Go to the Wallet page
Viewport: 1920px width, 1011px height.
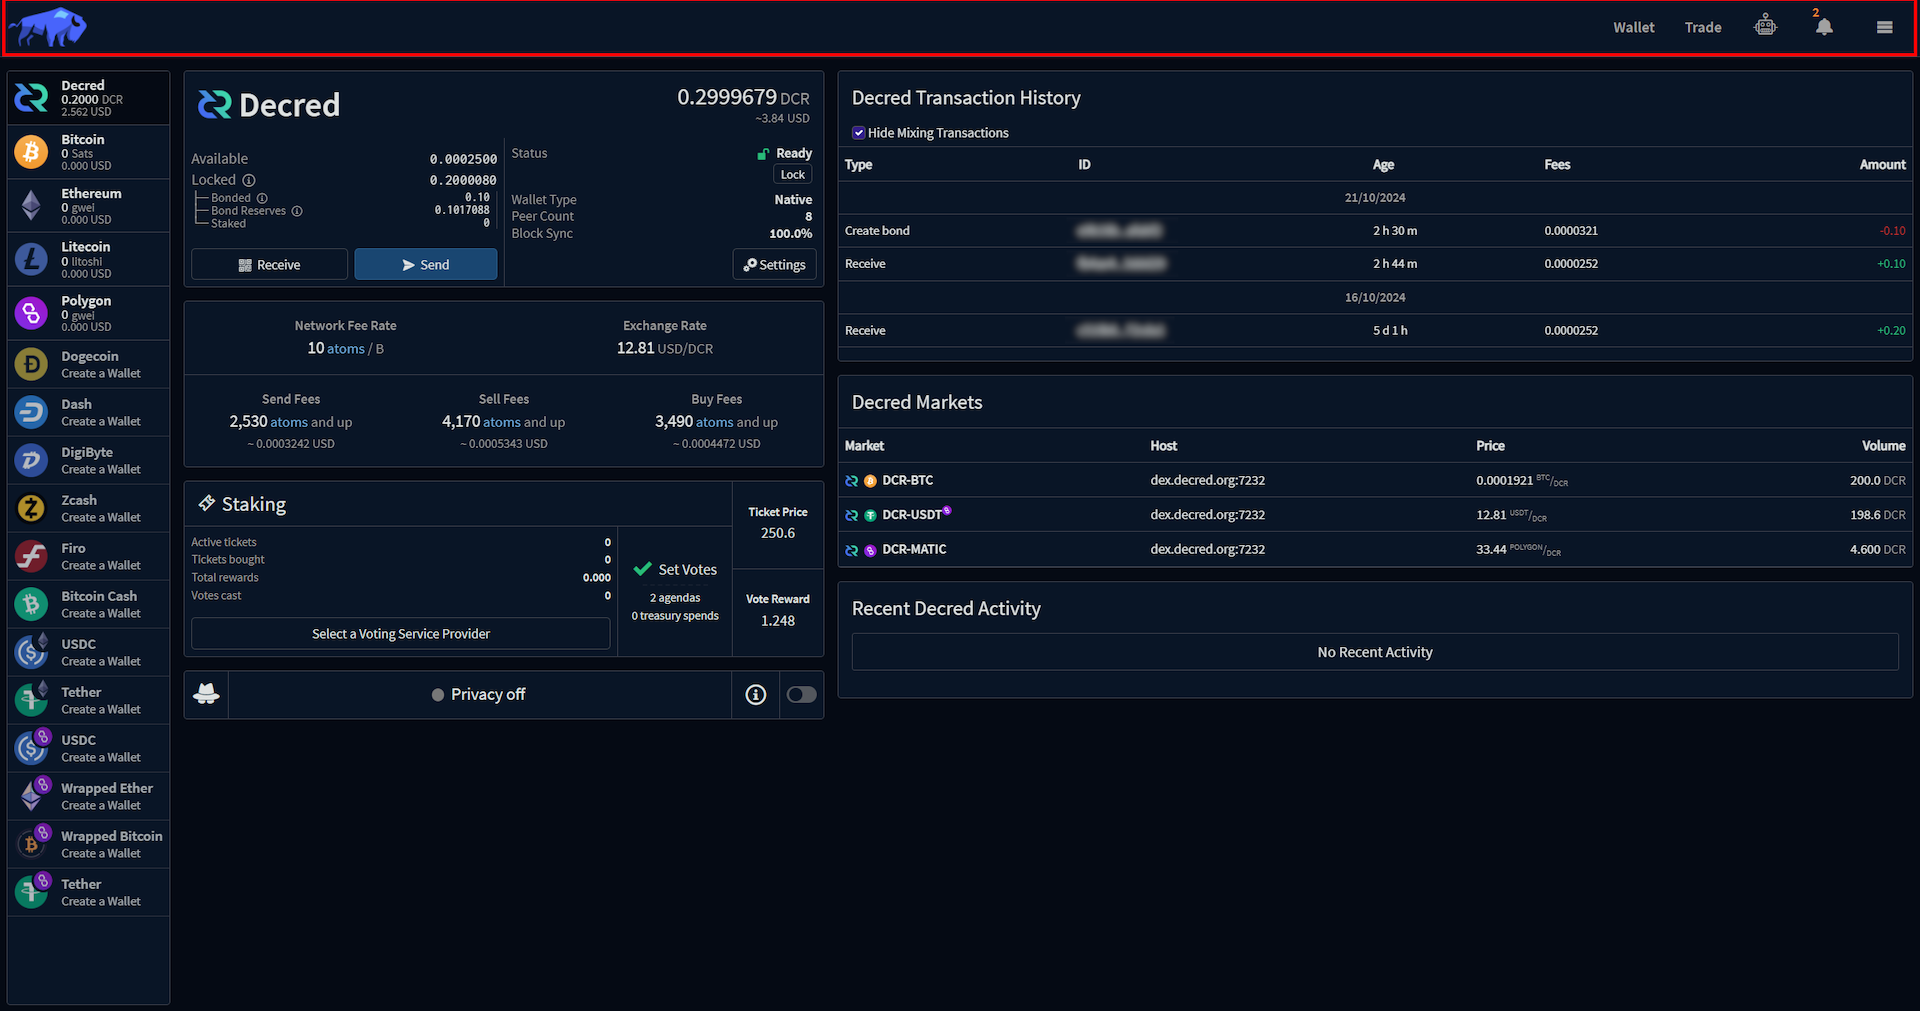pyautogui.click(x=1633, y=28)
